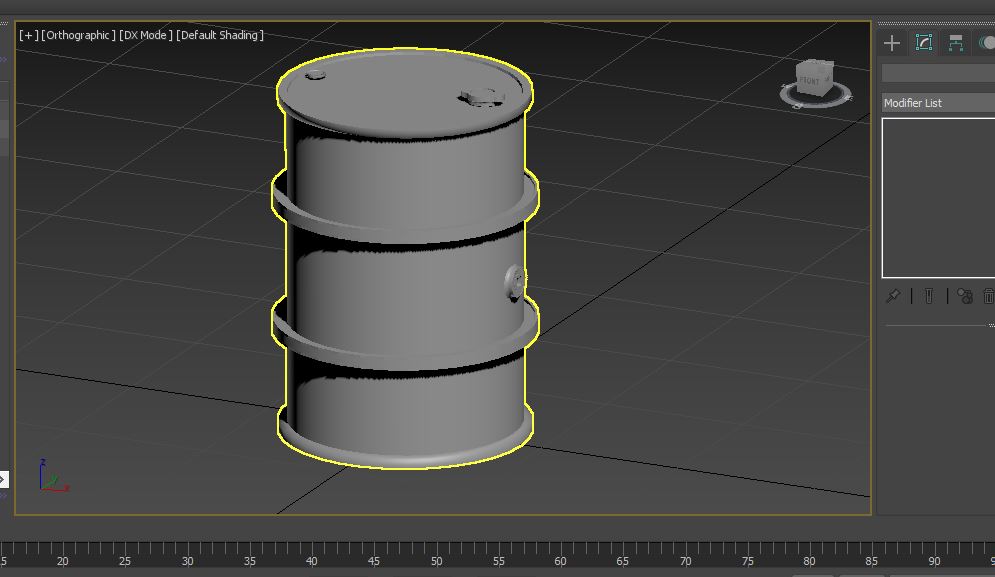The width and height of the screenshot is (995, 577).
Task: Toggle Show End Result button
Action: coord(929,296)
